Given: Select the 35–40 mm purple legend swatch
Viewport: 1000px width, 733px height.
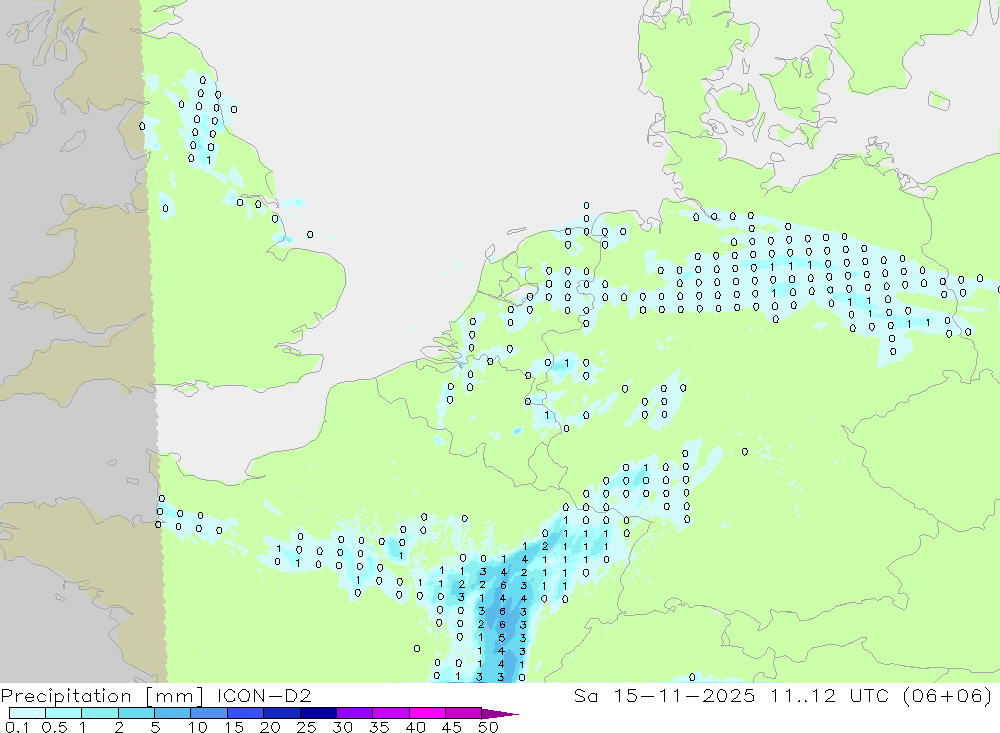Looking at the screenshot, I should pyautogui.click(x=391, y=713).
